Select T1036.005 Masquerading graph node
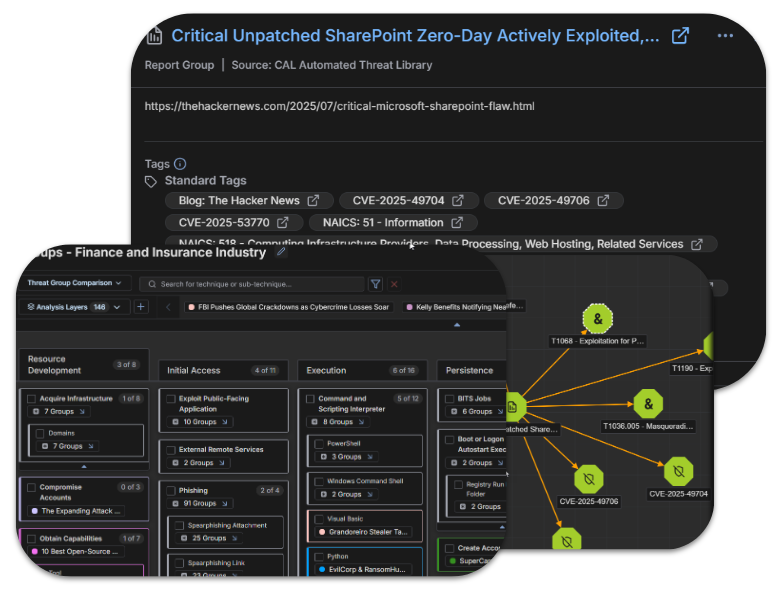 click(x=648, y=404)
